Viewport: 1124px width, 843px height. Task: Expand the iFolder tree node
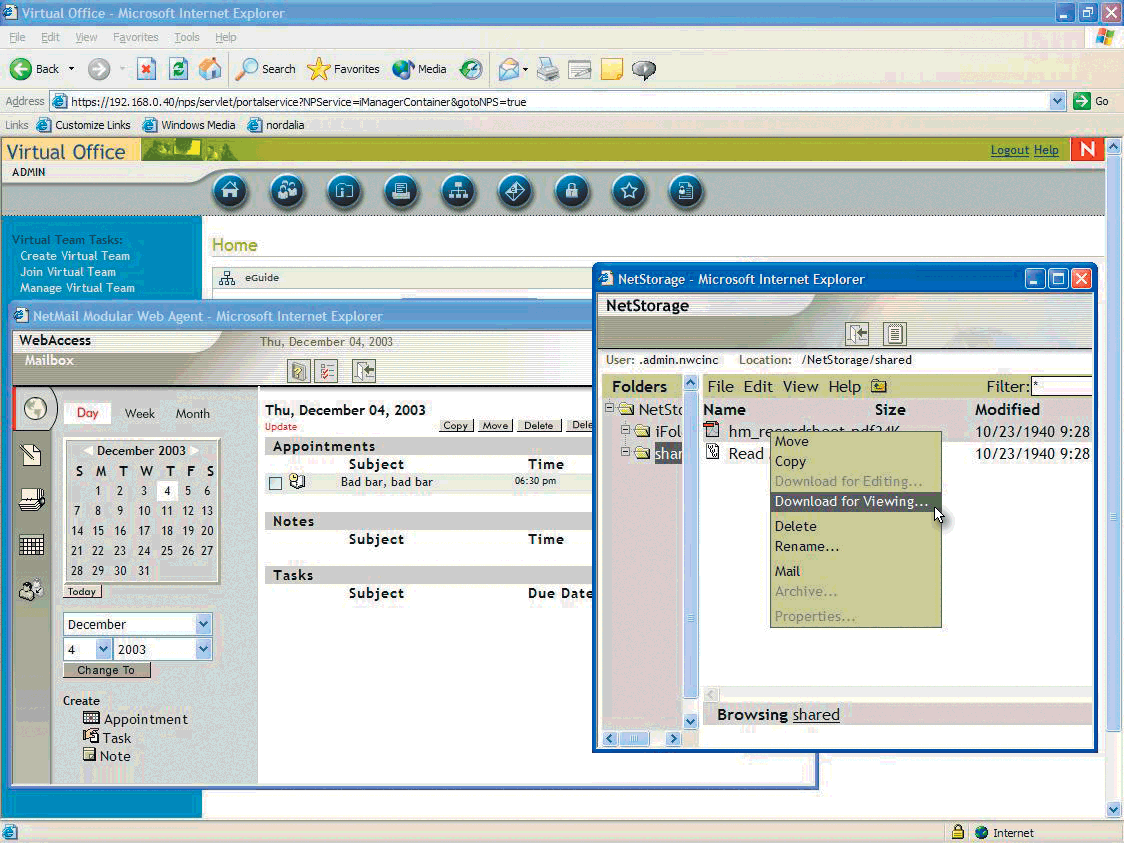[x=625, y=430]
